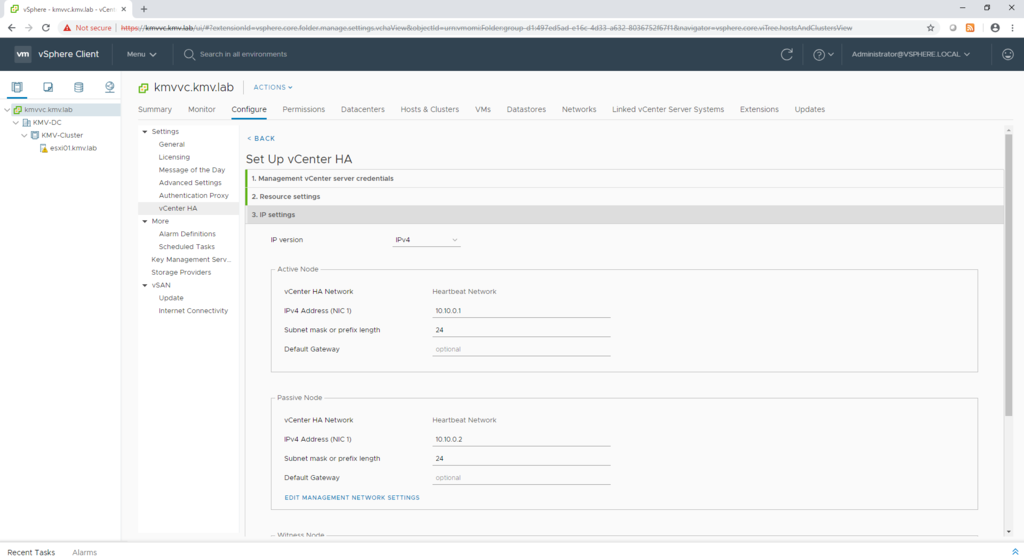The width and height of the screenshot is (1024, 560).
Task: Switch to the Monitor tab
Action: pos(202,110)
